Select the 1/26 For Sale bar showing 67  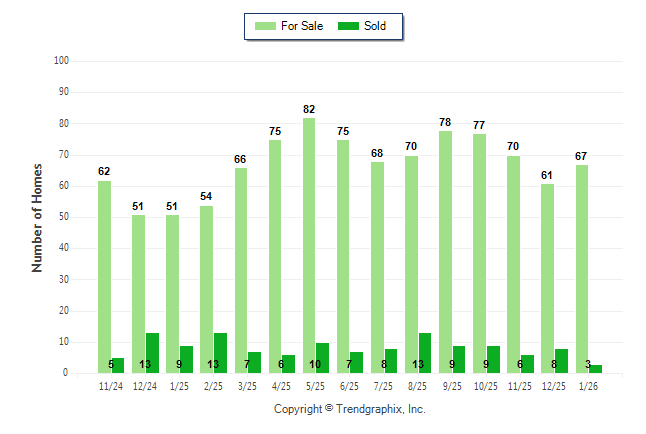pyautogui.click(x=581, y=269)
